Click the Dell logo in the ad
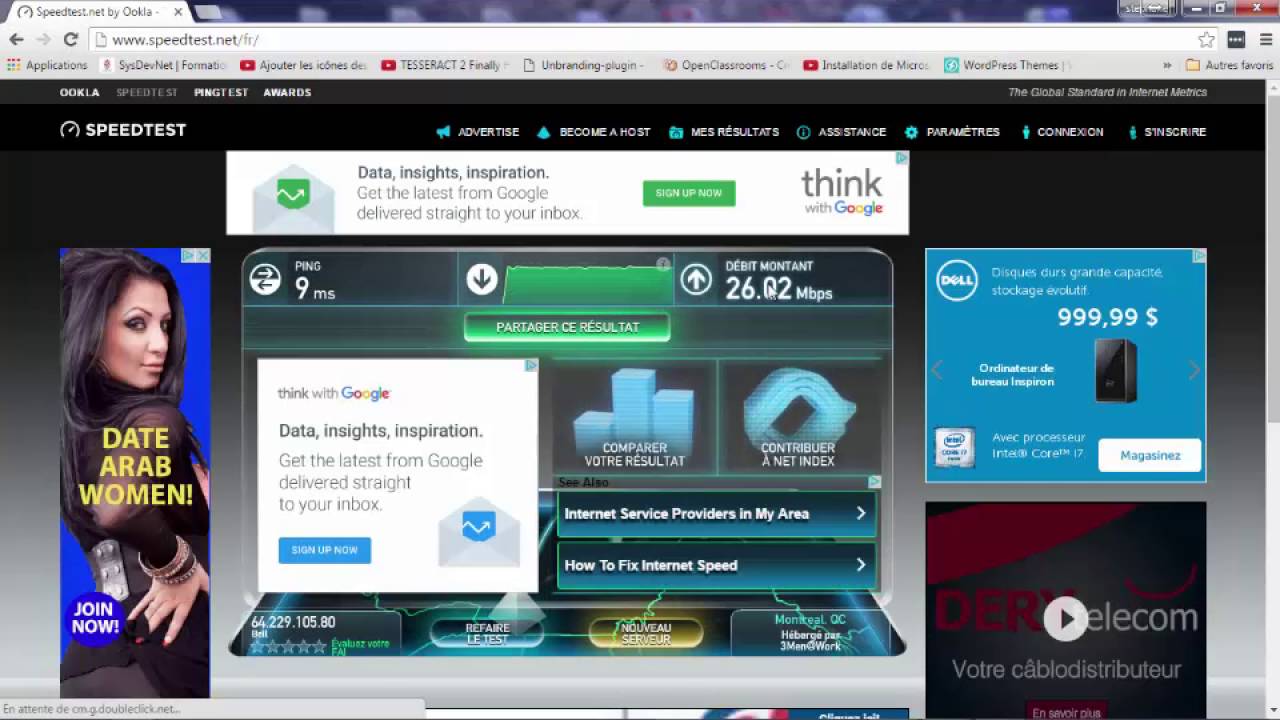The height and width of the screenshot is (720, 1280). [957, 281]
